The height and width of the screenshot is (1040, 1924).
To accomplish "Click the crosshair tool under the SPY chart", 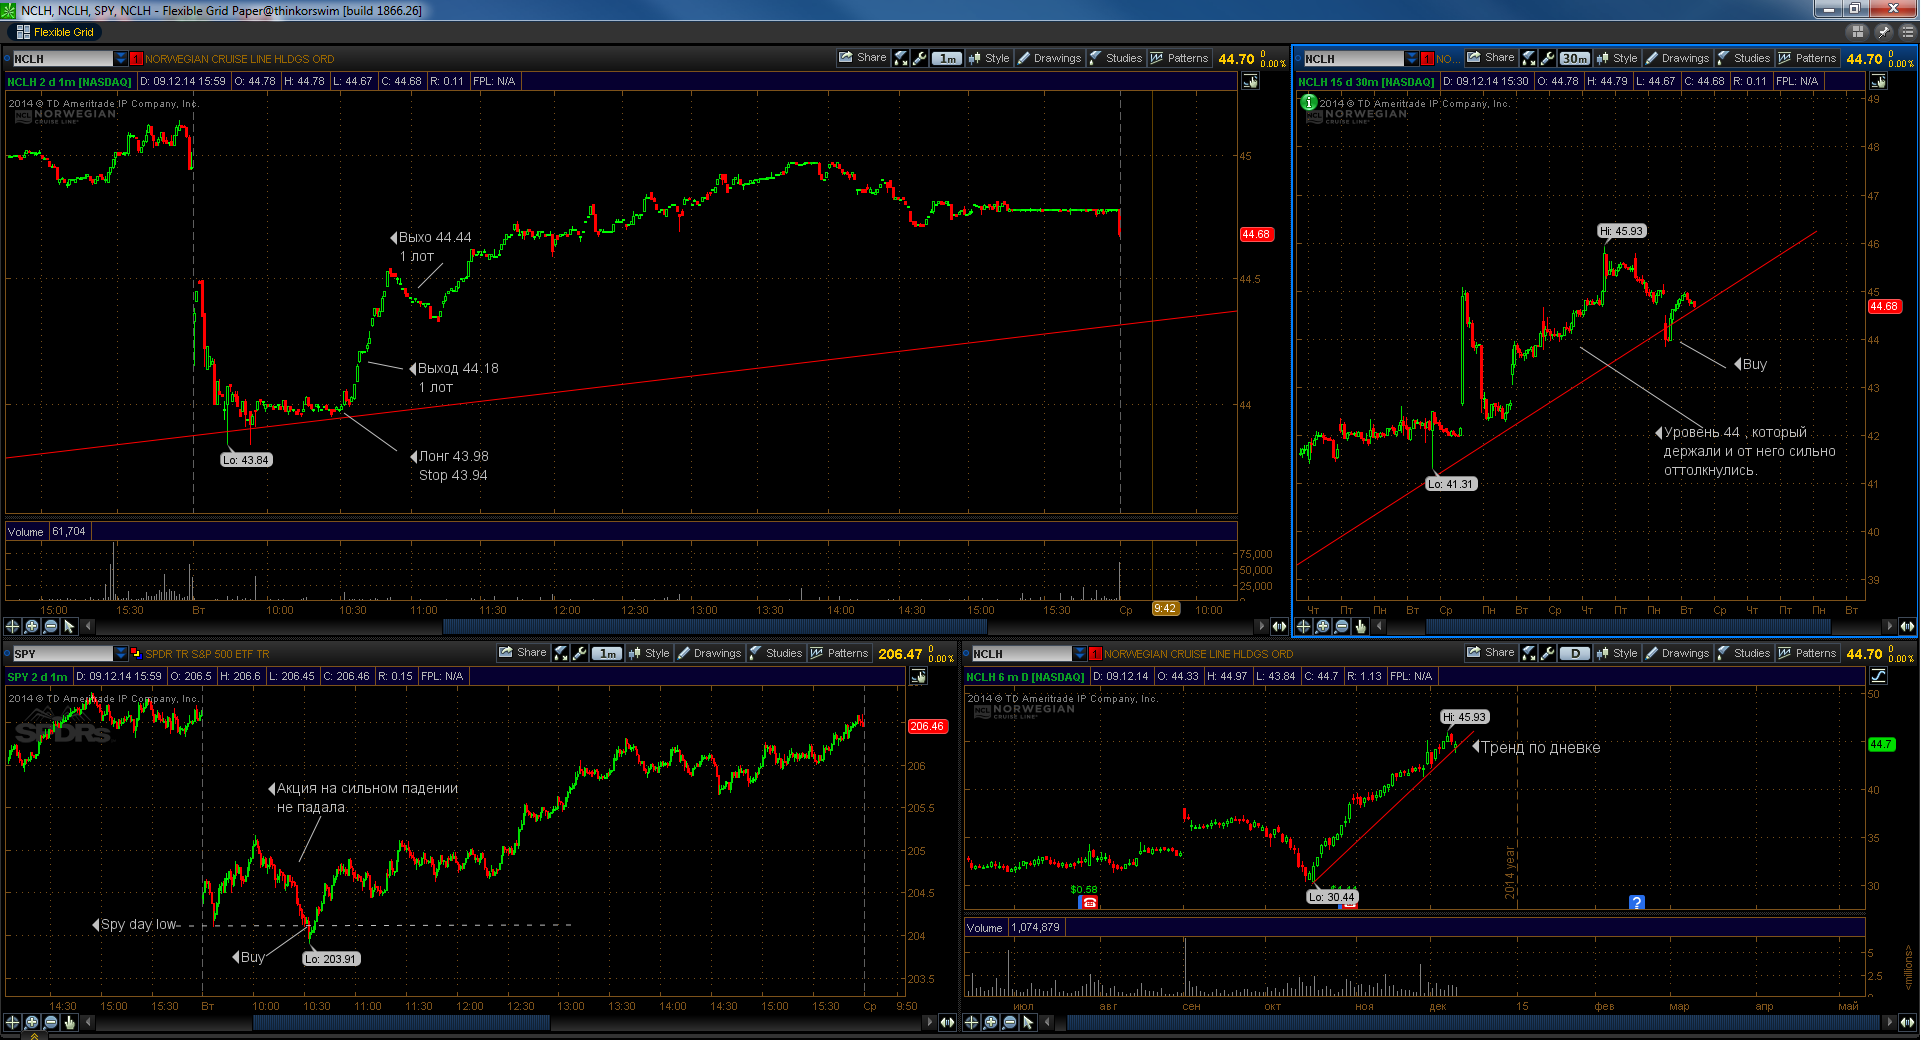I will click(13, 1022).
